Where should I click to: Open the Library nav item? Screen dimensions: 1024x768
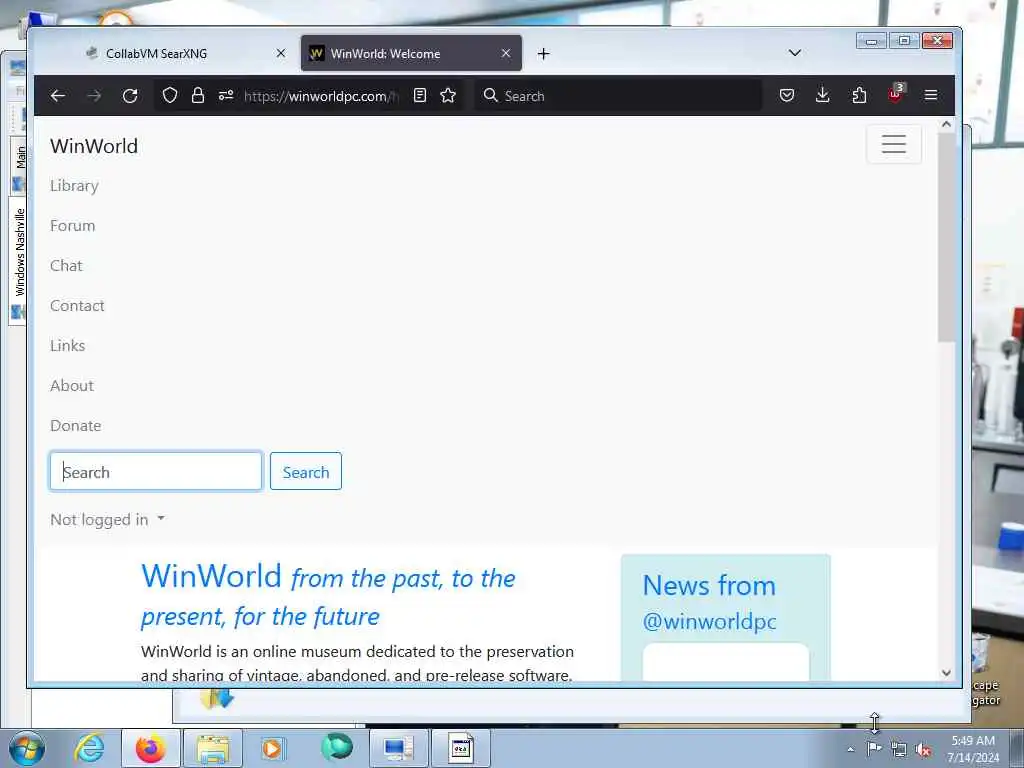(x=74, y=186)
